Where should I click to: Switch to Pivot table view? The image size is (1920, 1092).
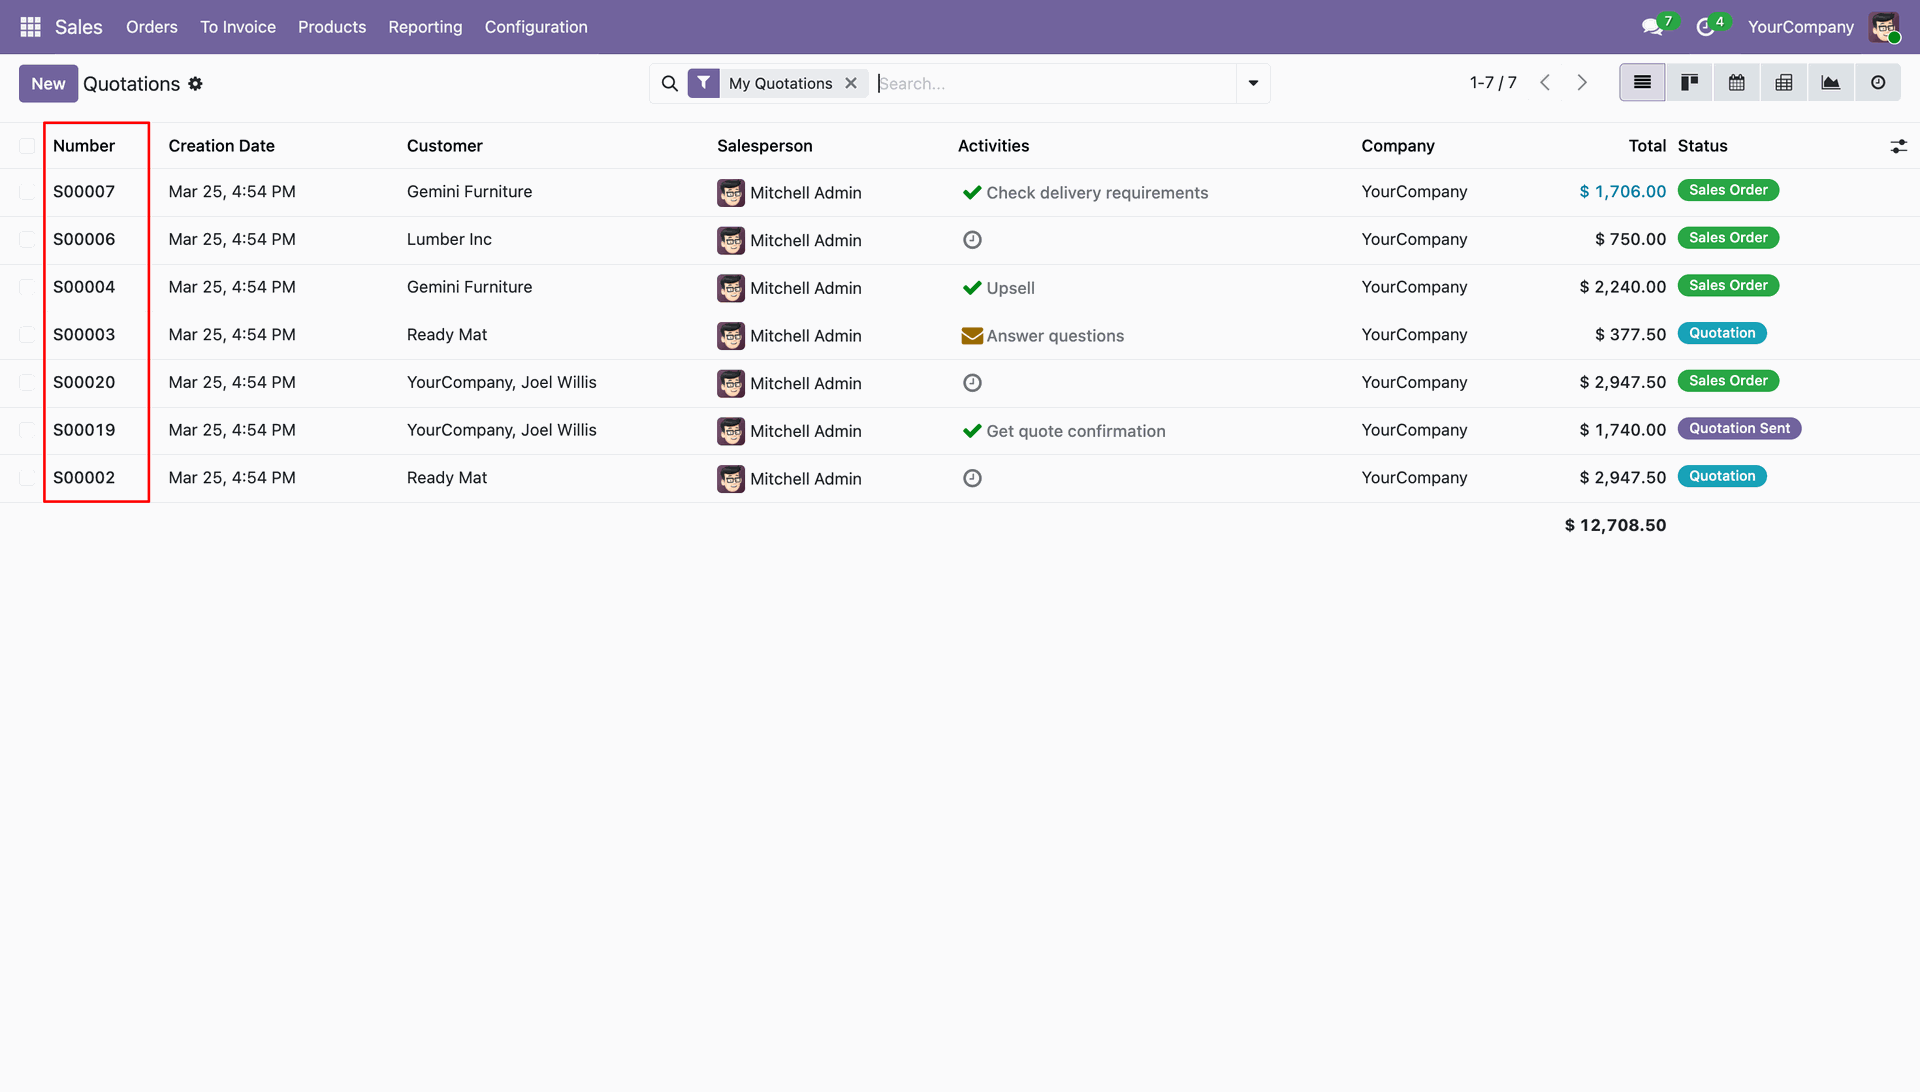(x=1784, y=83)
